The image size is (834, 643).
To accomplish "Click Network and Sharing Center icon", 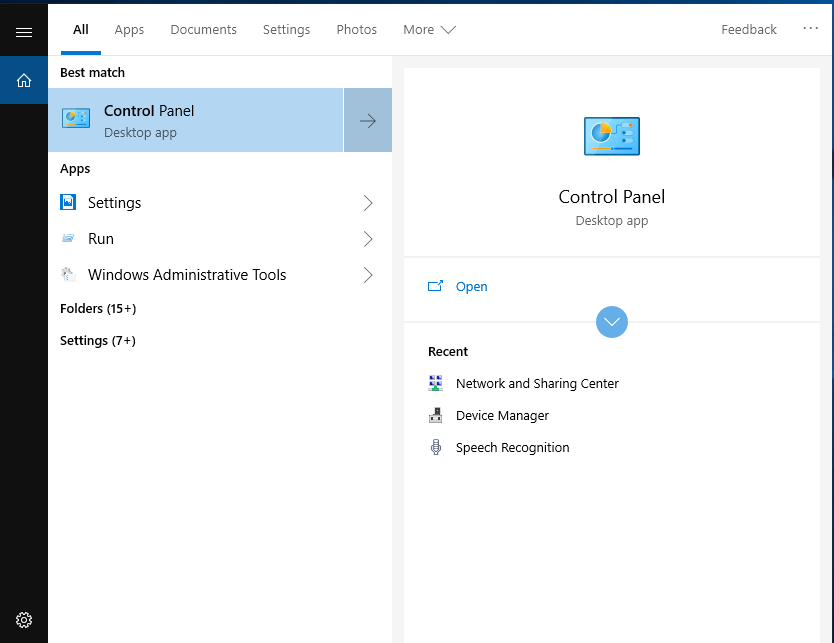I will (x=436, y=383).
